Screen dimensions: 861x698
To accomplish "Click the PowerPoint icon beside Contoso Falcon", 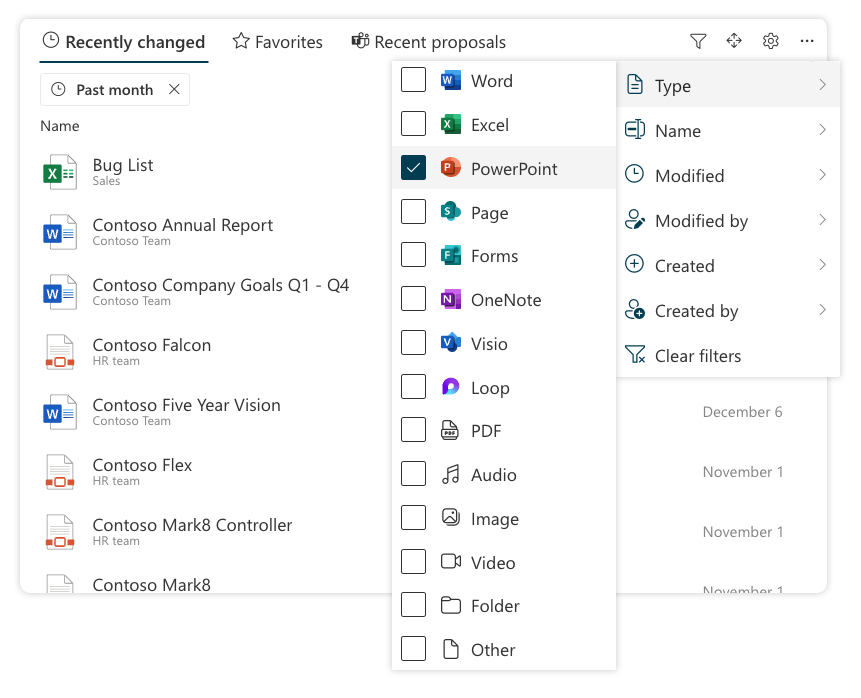I will (x=60, y=352).
